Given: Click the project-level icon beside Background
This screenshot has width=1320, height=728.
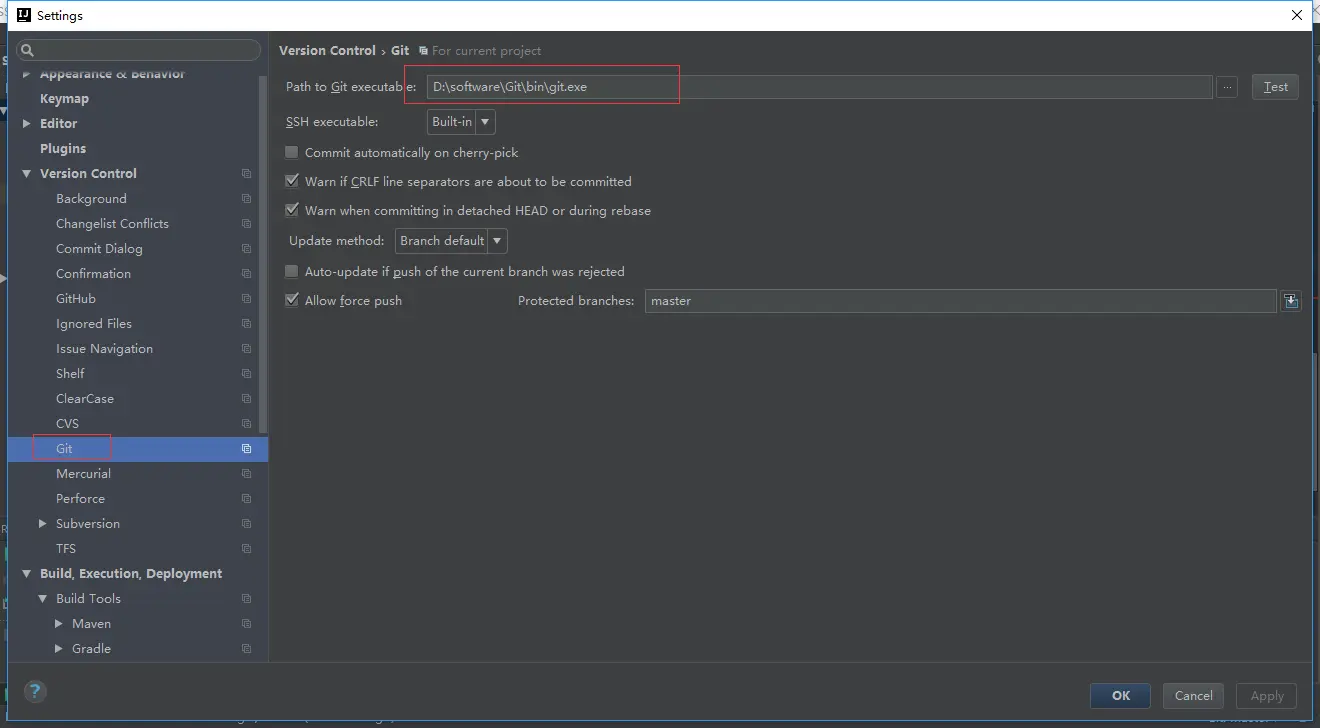Looking at the screenshot, I should (246, 199).
